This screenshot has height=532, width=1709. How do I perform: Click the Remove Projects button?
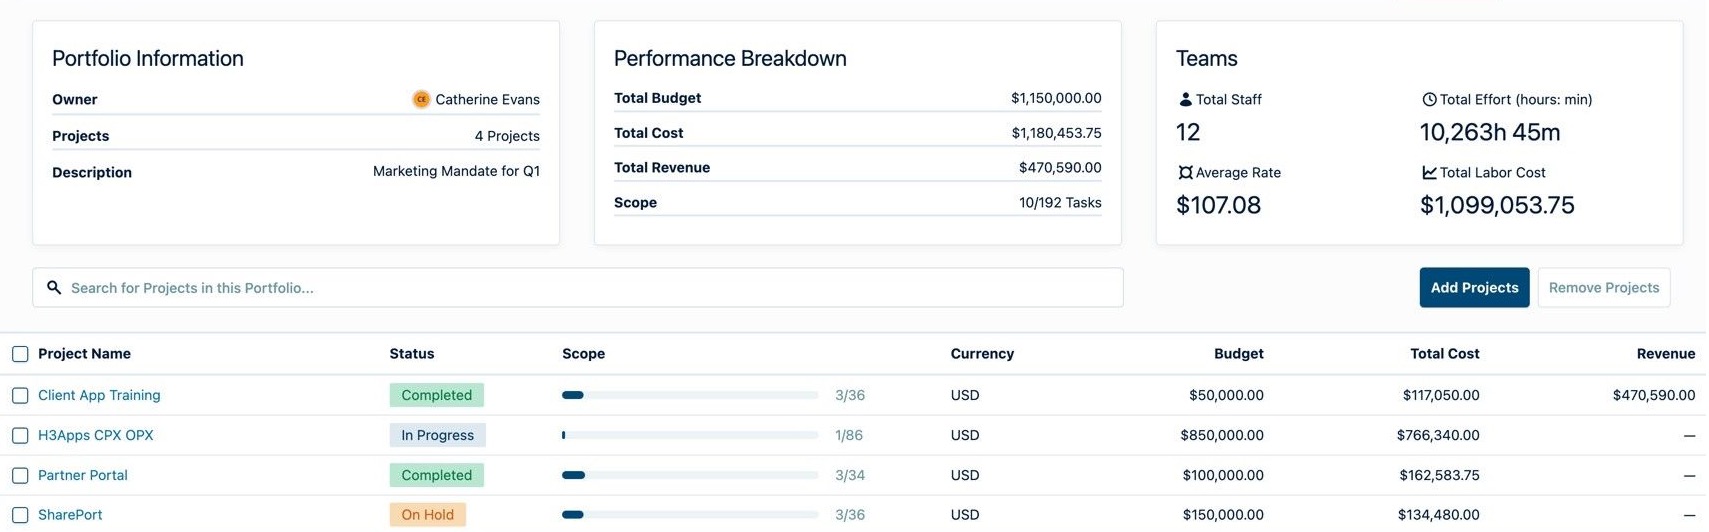(x=1603, y=288)
